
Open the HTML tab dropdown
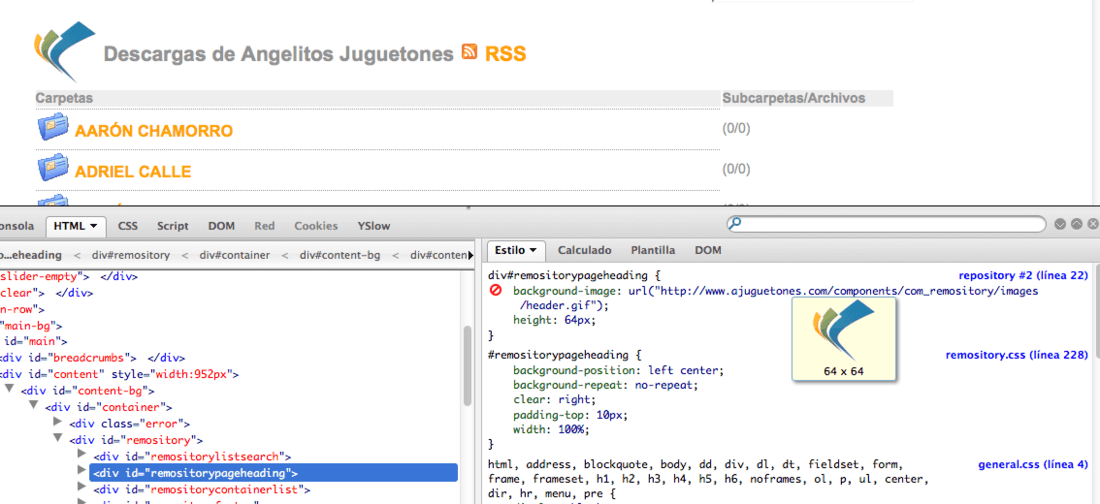93,226
